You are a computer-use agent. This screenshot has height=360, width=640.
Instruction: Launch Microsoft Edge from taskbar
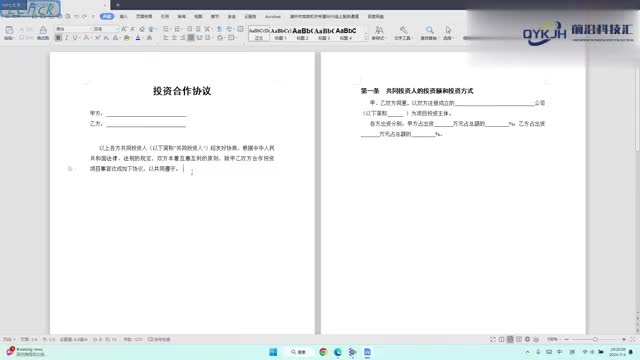tap(338, 352)
